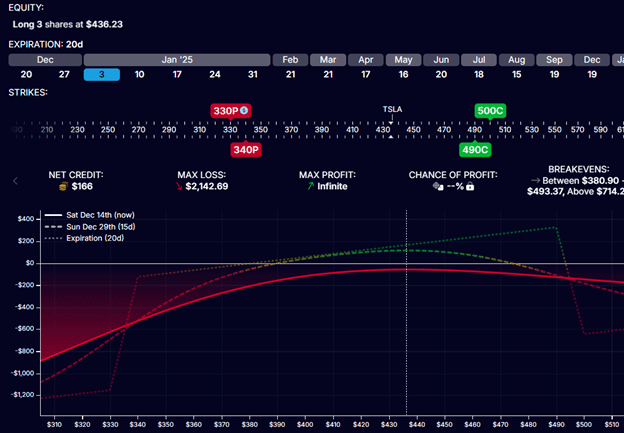Click the left chevron beside Net Credit
The width and height of the screenshot is (624, 433).
(15, 181)
